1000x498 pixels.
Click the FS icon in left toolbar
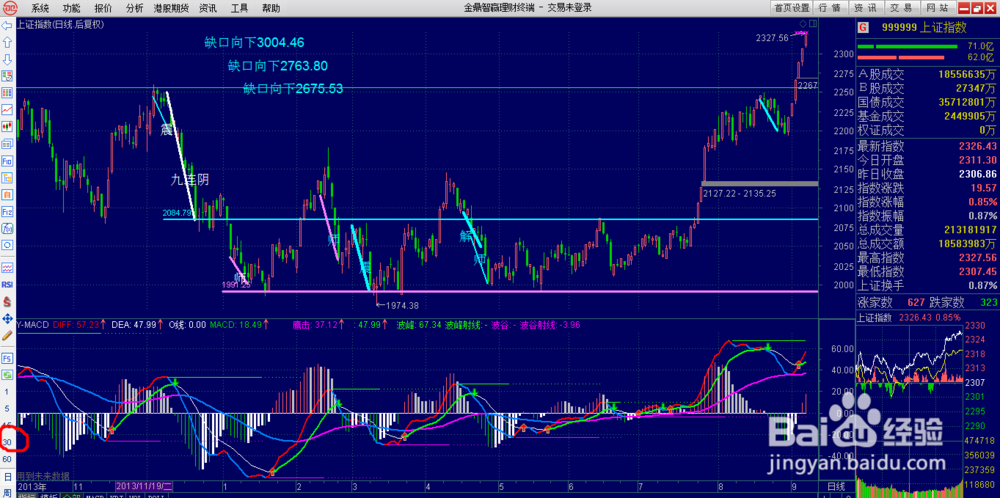pos(7,358)
